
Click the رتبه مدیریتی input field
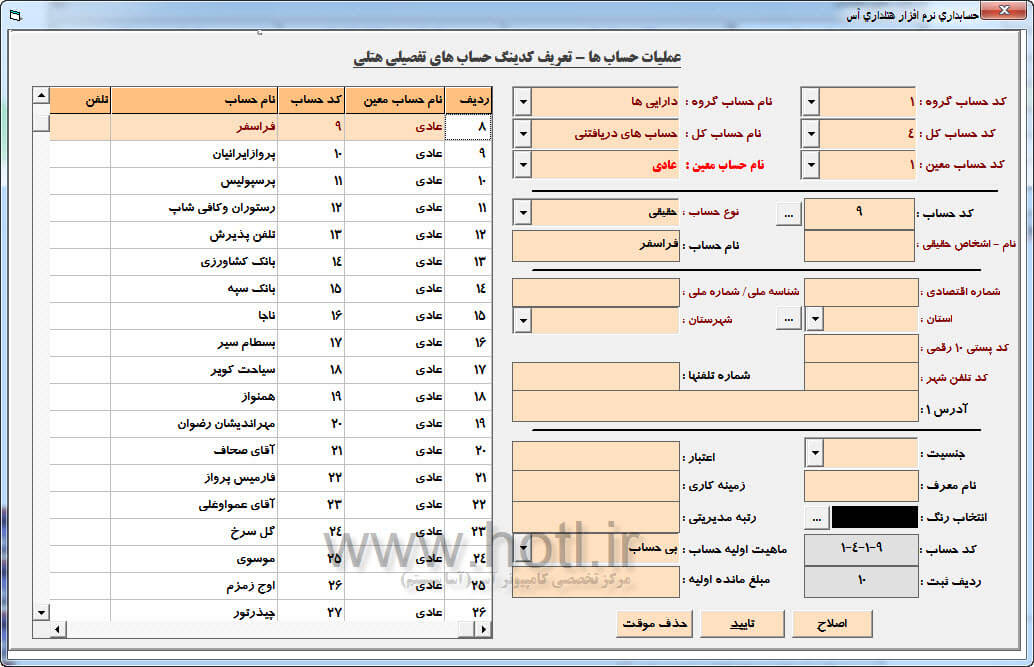595,517
